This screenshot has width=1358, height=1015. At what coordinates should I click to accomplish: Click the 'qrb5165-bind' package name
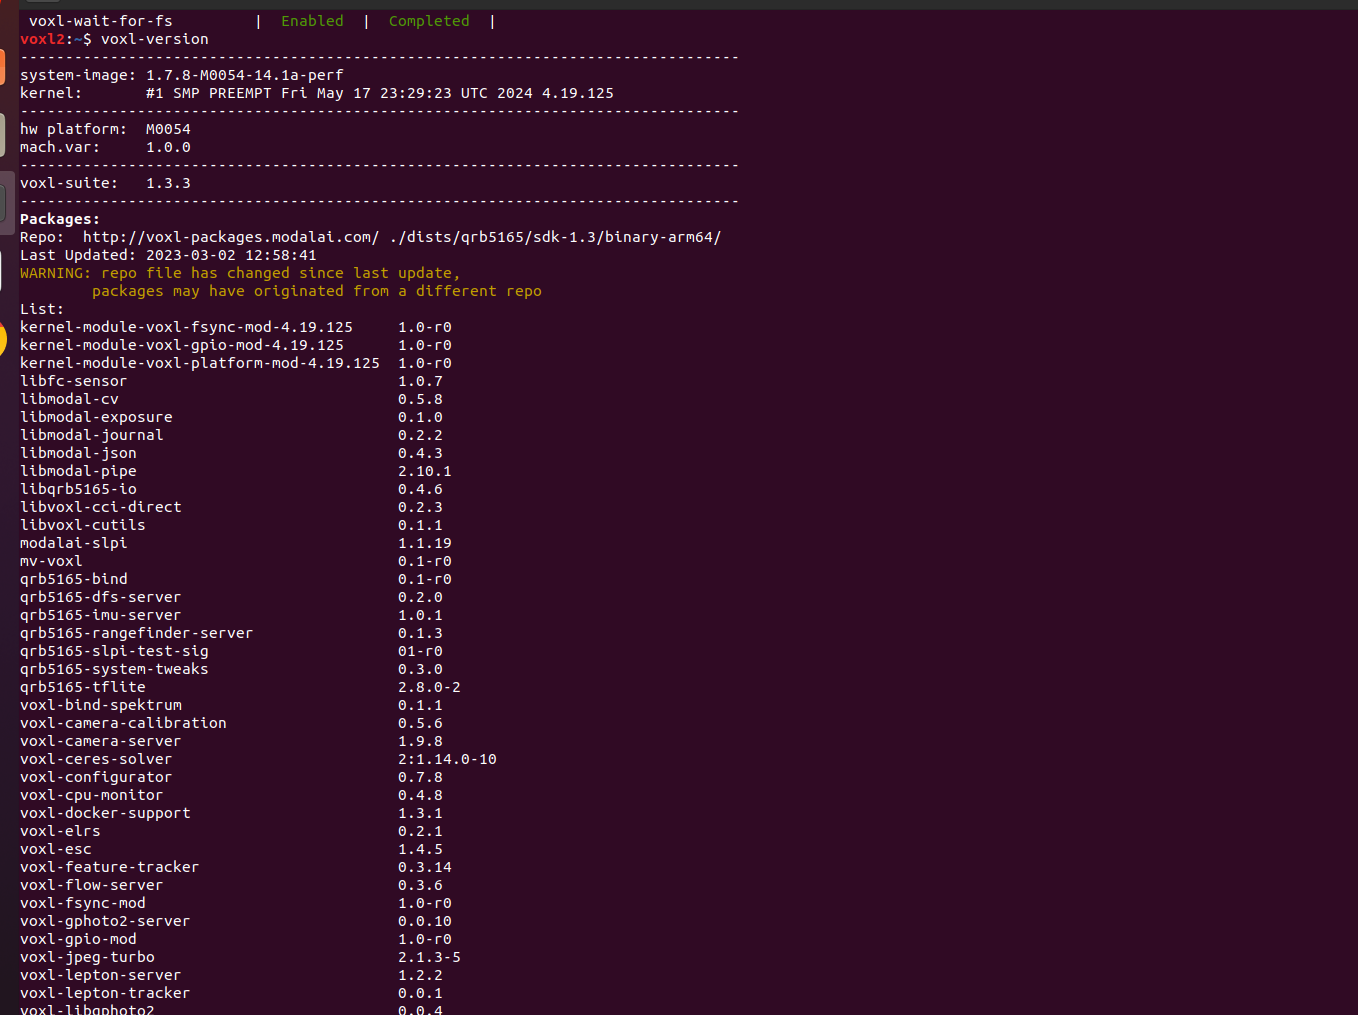[74, 579]
